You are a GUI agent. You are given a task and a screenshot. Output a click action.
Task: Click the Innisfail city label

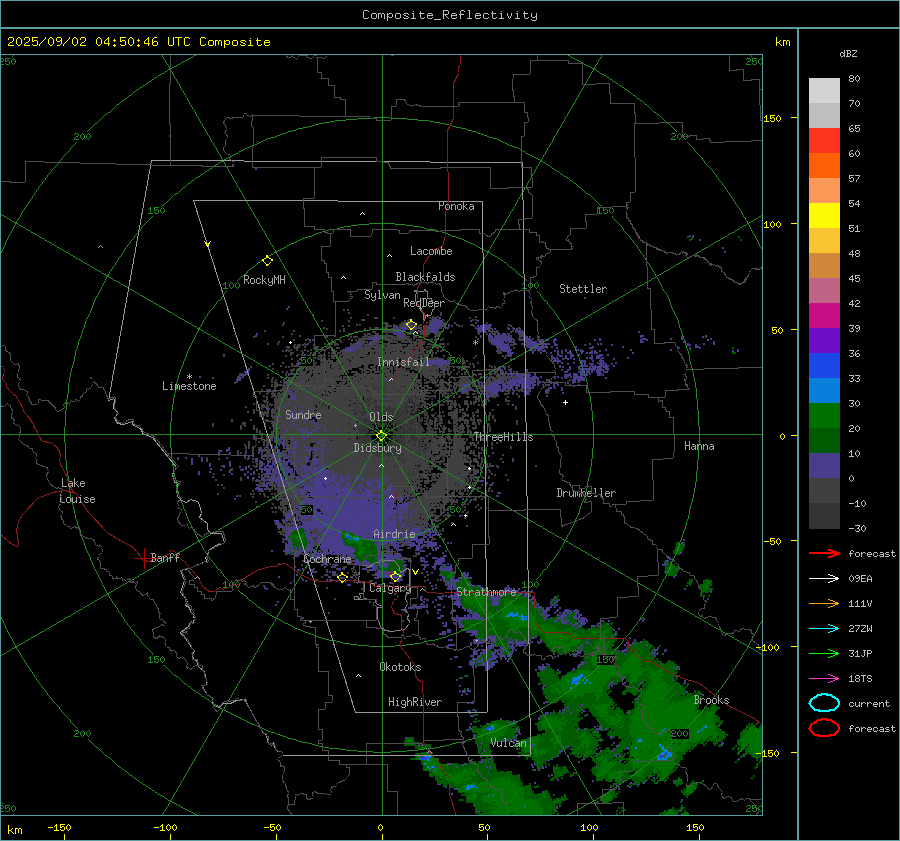(x=403, y=362)
